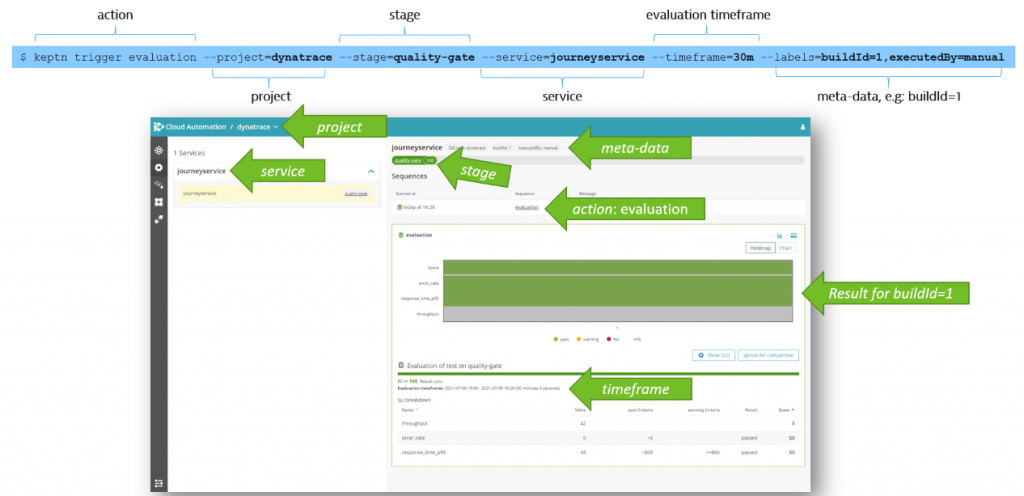1024x496 pixels.
Task: Sort SLI table by Score column
Action: click(x=786, y=410)
